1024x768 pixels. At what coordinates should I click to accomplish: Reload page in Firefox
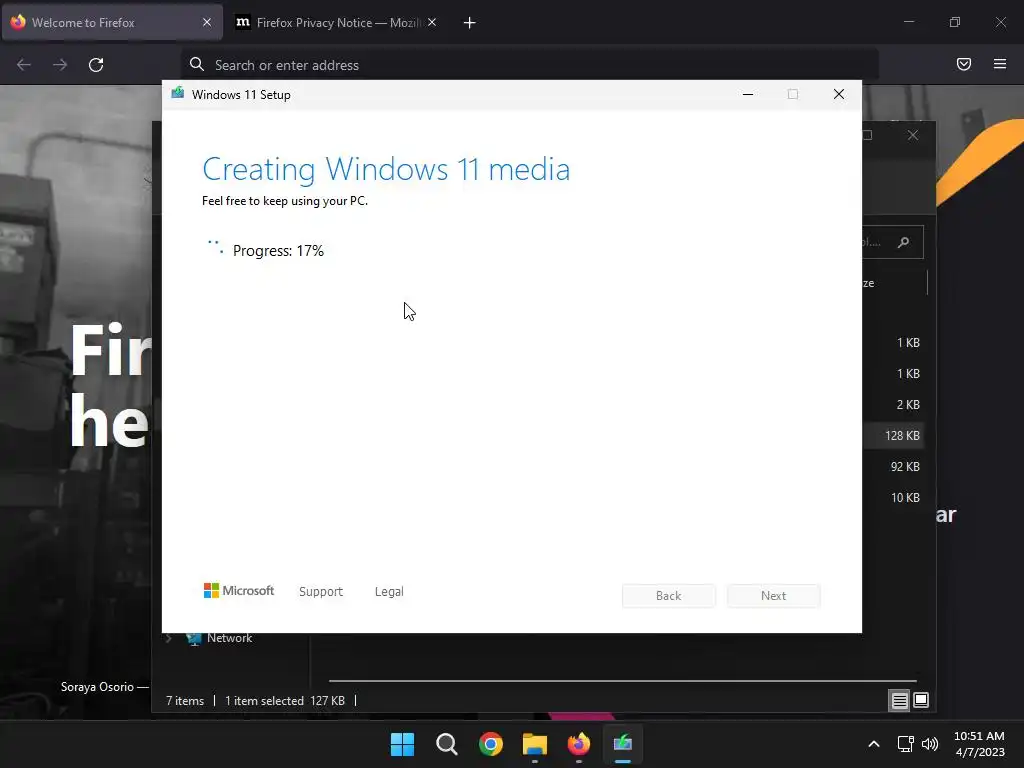coord(96,65)
